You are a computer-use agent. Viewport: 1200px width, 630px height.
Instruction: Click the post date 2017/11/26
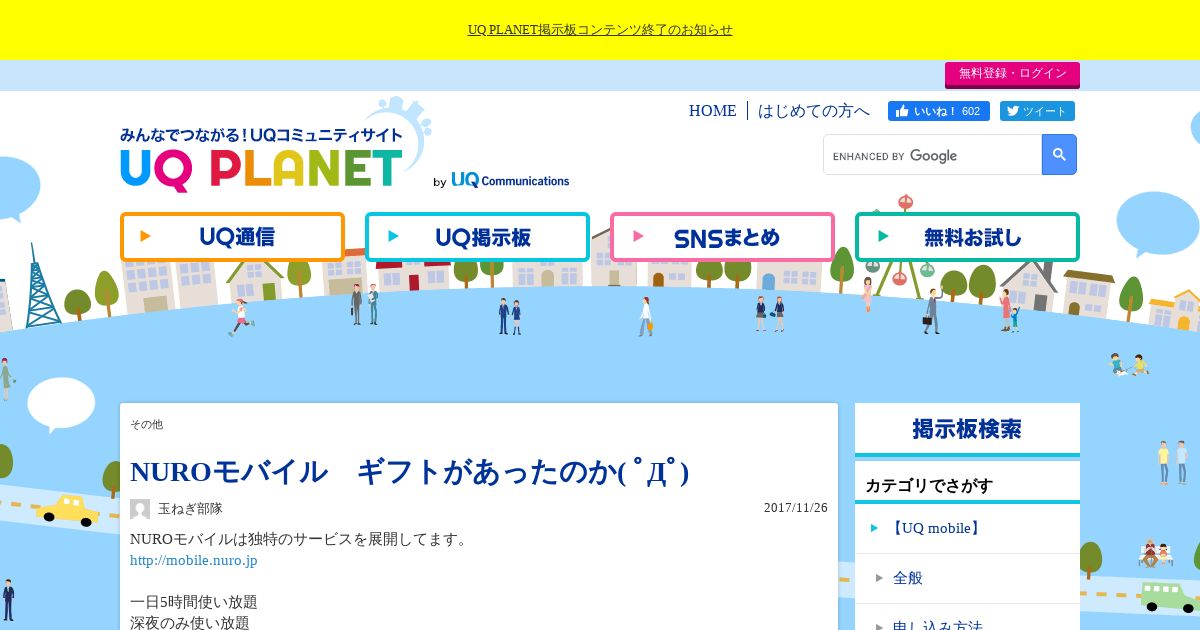[796, 508]
